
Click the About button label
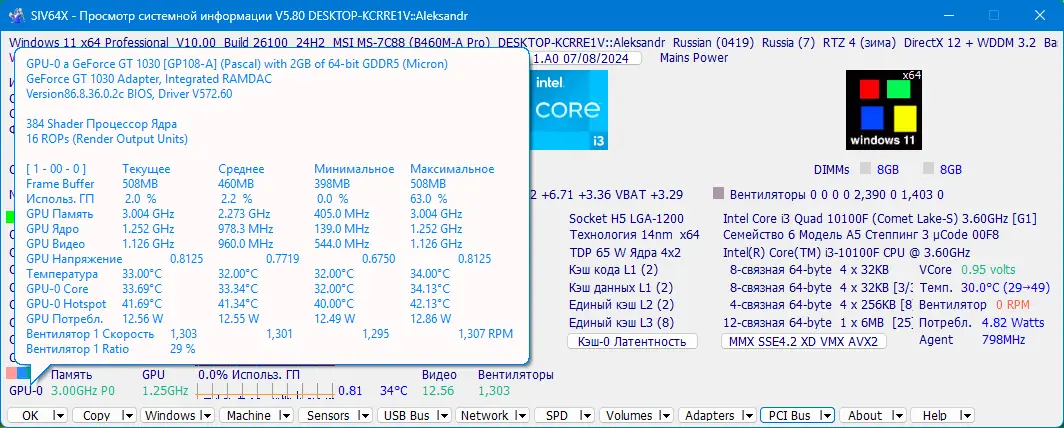click(x=865, y=415)
